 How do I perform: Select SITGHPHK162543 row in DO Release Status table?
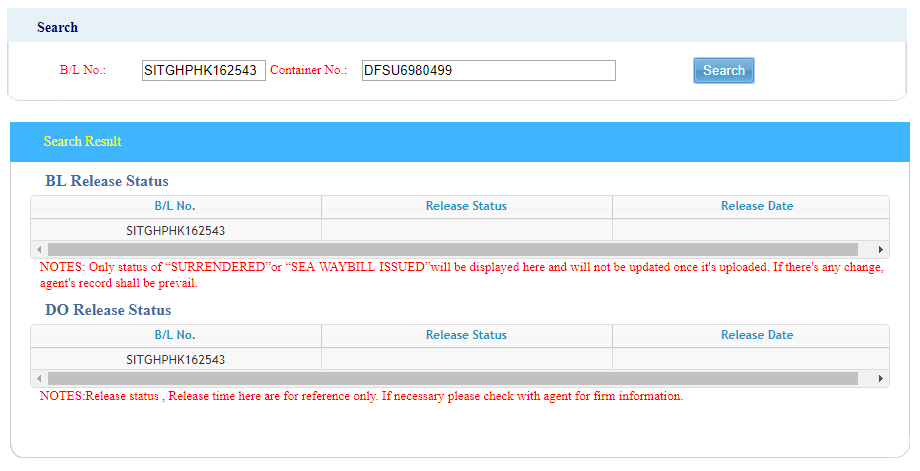[175, 360]
